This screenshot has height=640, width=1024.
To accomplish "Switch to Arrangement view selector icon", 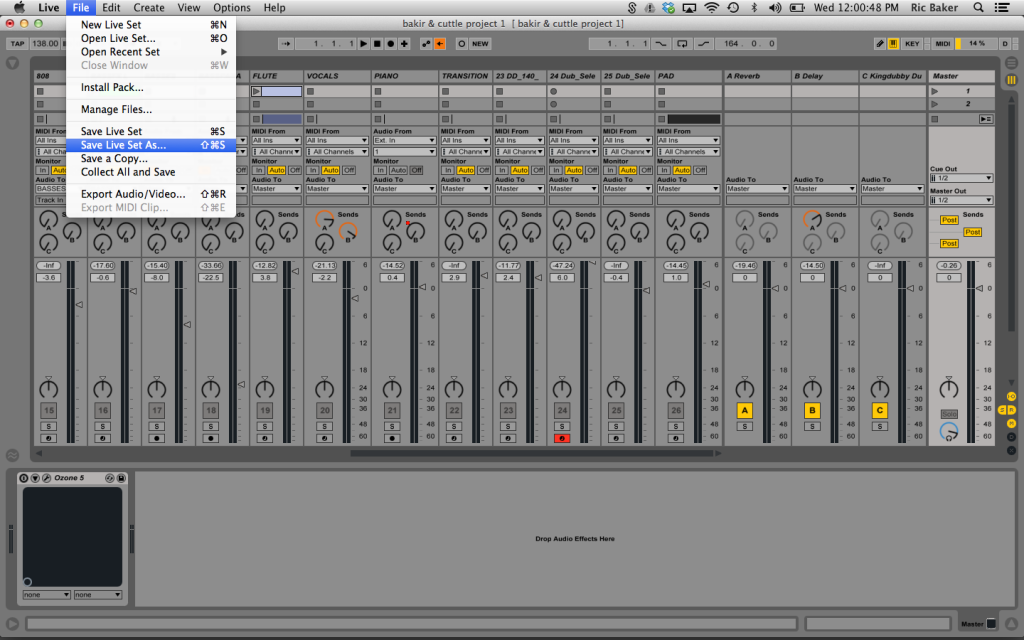I will pyautogui.click(x=1011, y=63).
